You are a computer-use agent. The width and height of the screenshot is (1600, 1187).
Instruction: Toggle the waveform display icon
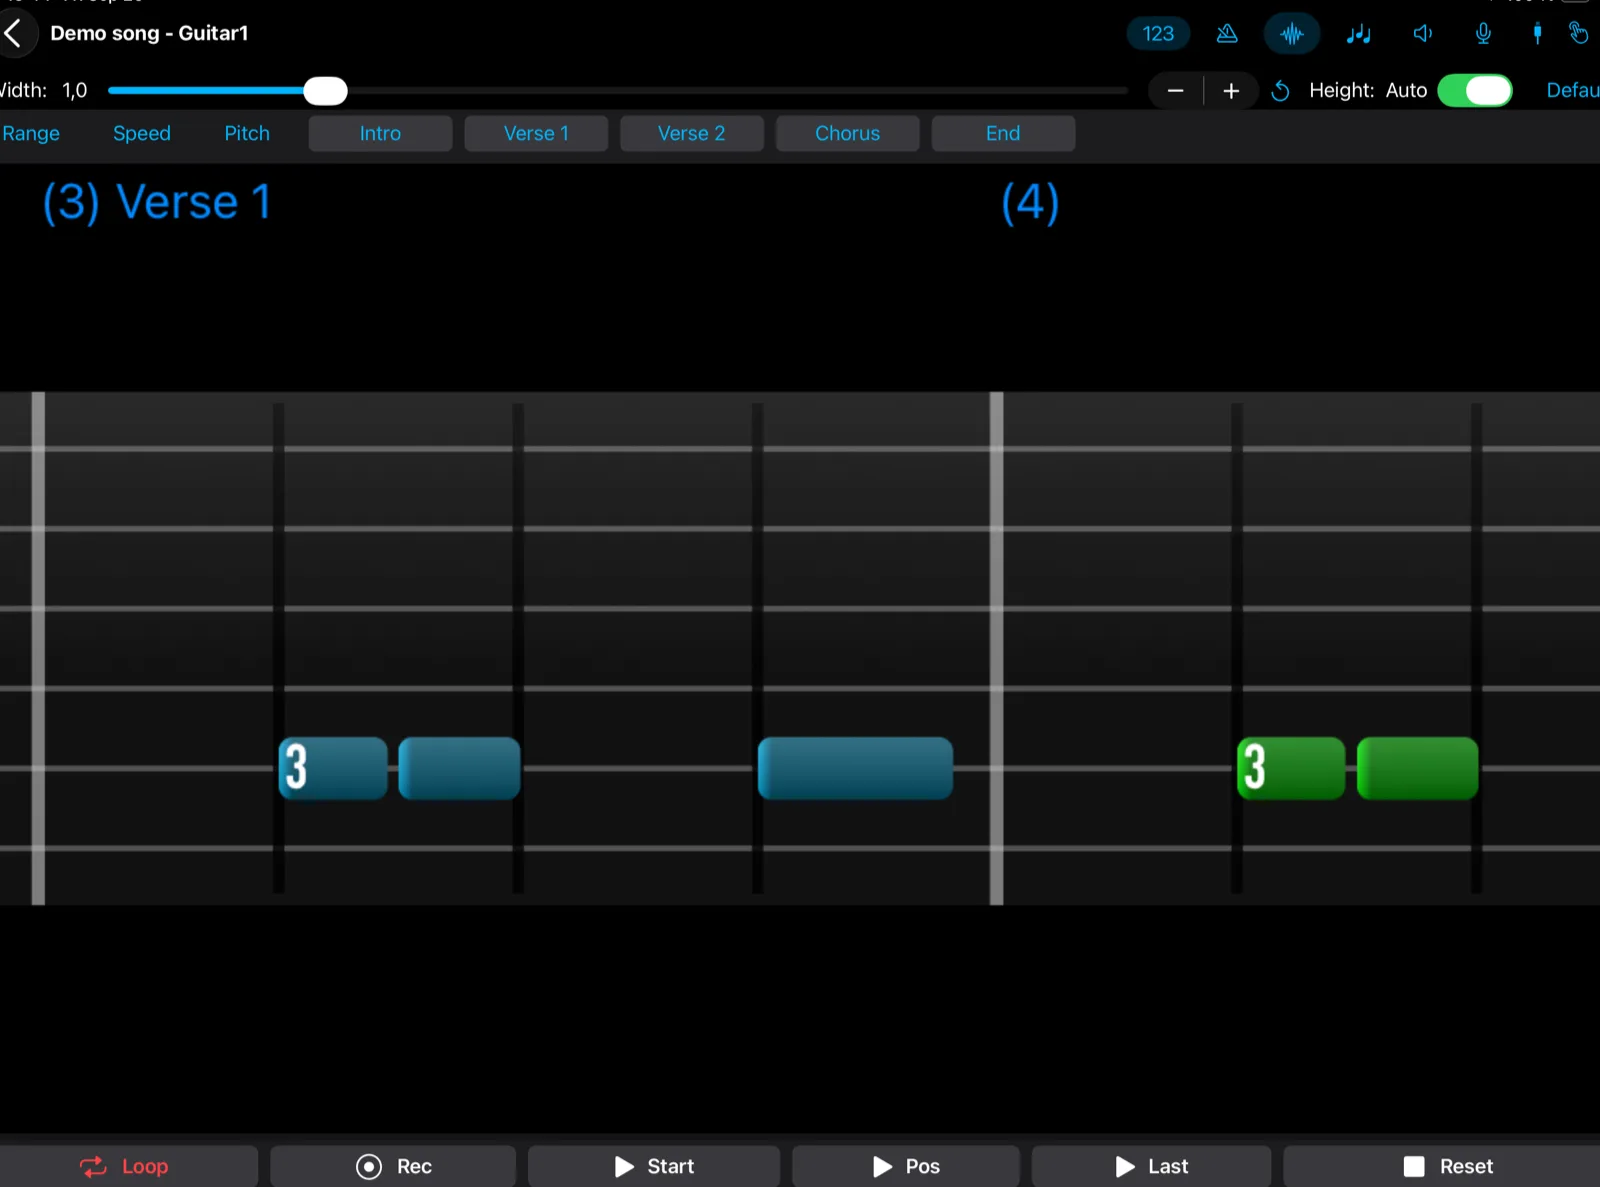point(1292,34)
